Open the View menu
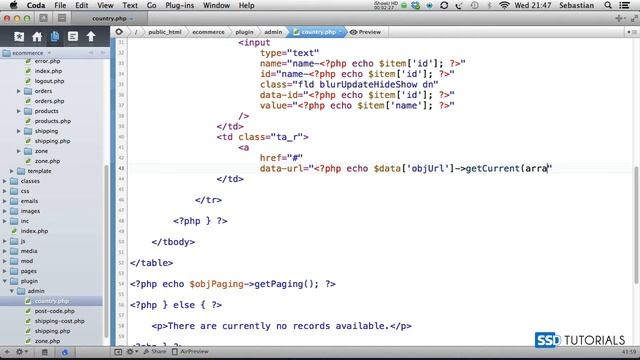This screenshot has width=640, height=360. tap(105, 5)
